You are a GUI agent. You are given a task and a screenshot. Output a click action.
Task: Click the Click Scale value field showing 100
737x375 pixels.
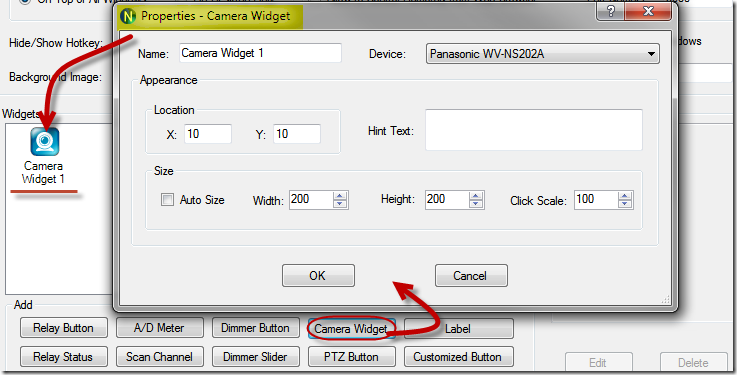coord(596,200)
